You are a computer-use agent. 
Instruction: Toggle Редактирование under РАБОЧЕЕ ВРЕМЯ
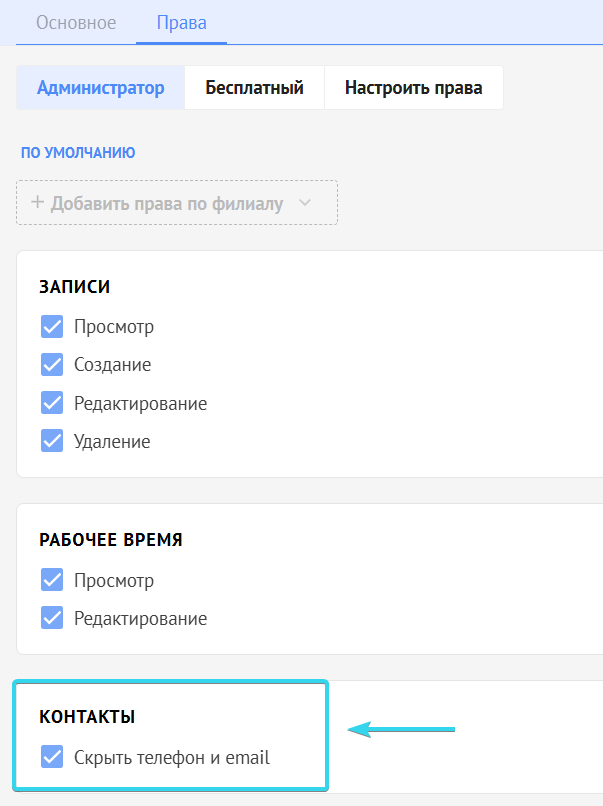tap(52, 618)
